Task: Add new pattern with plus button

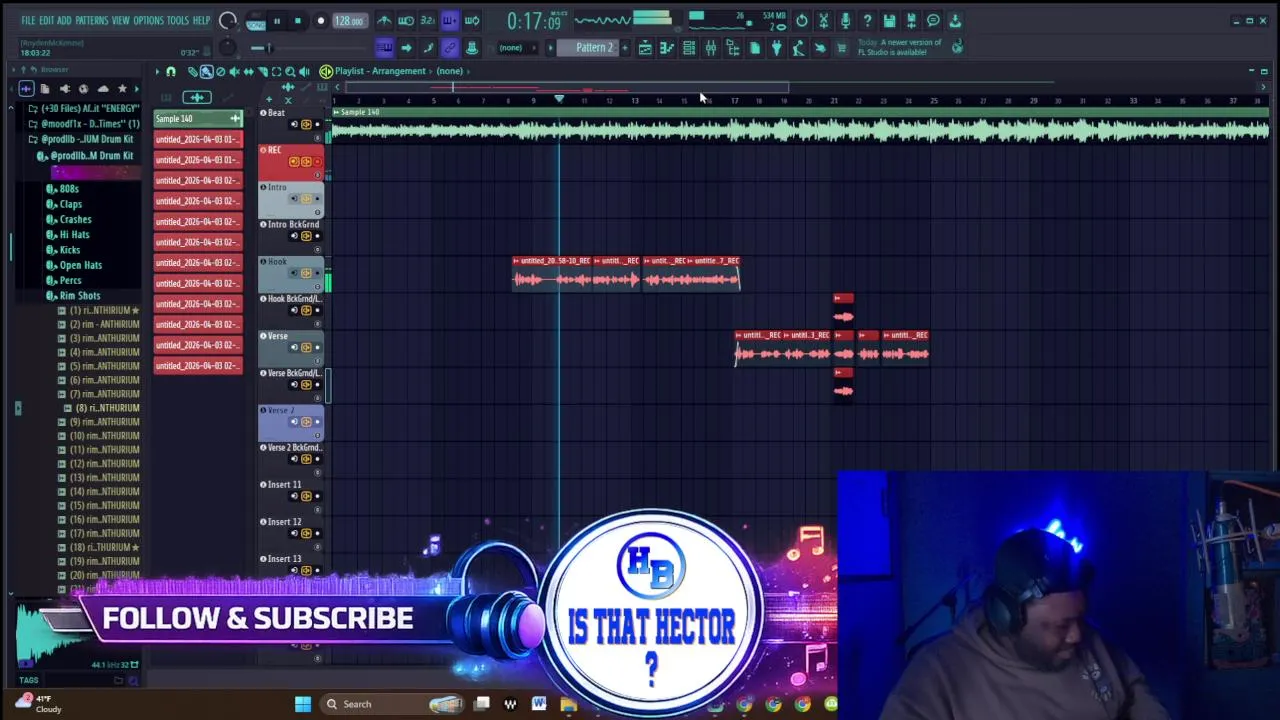Action: (x=625, y=48)
